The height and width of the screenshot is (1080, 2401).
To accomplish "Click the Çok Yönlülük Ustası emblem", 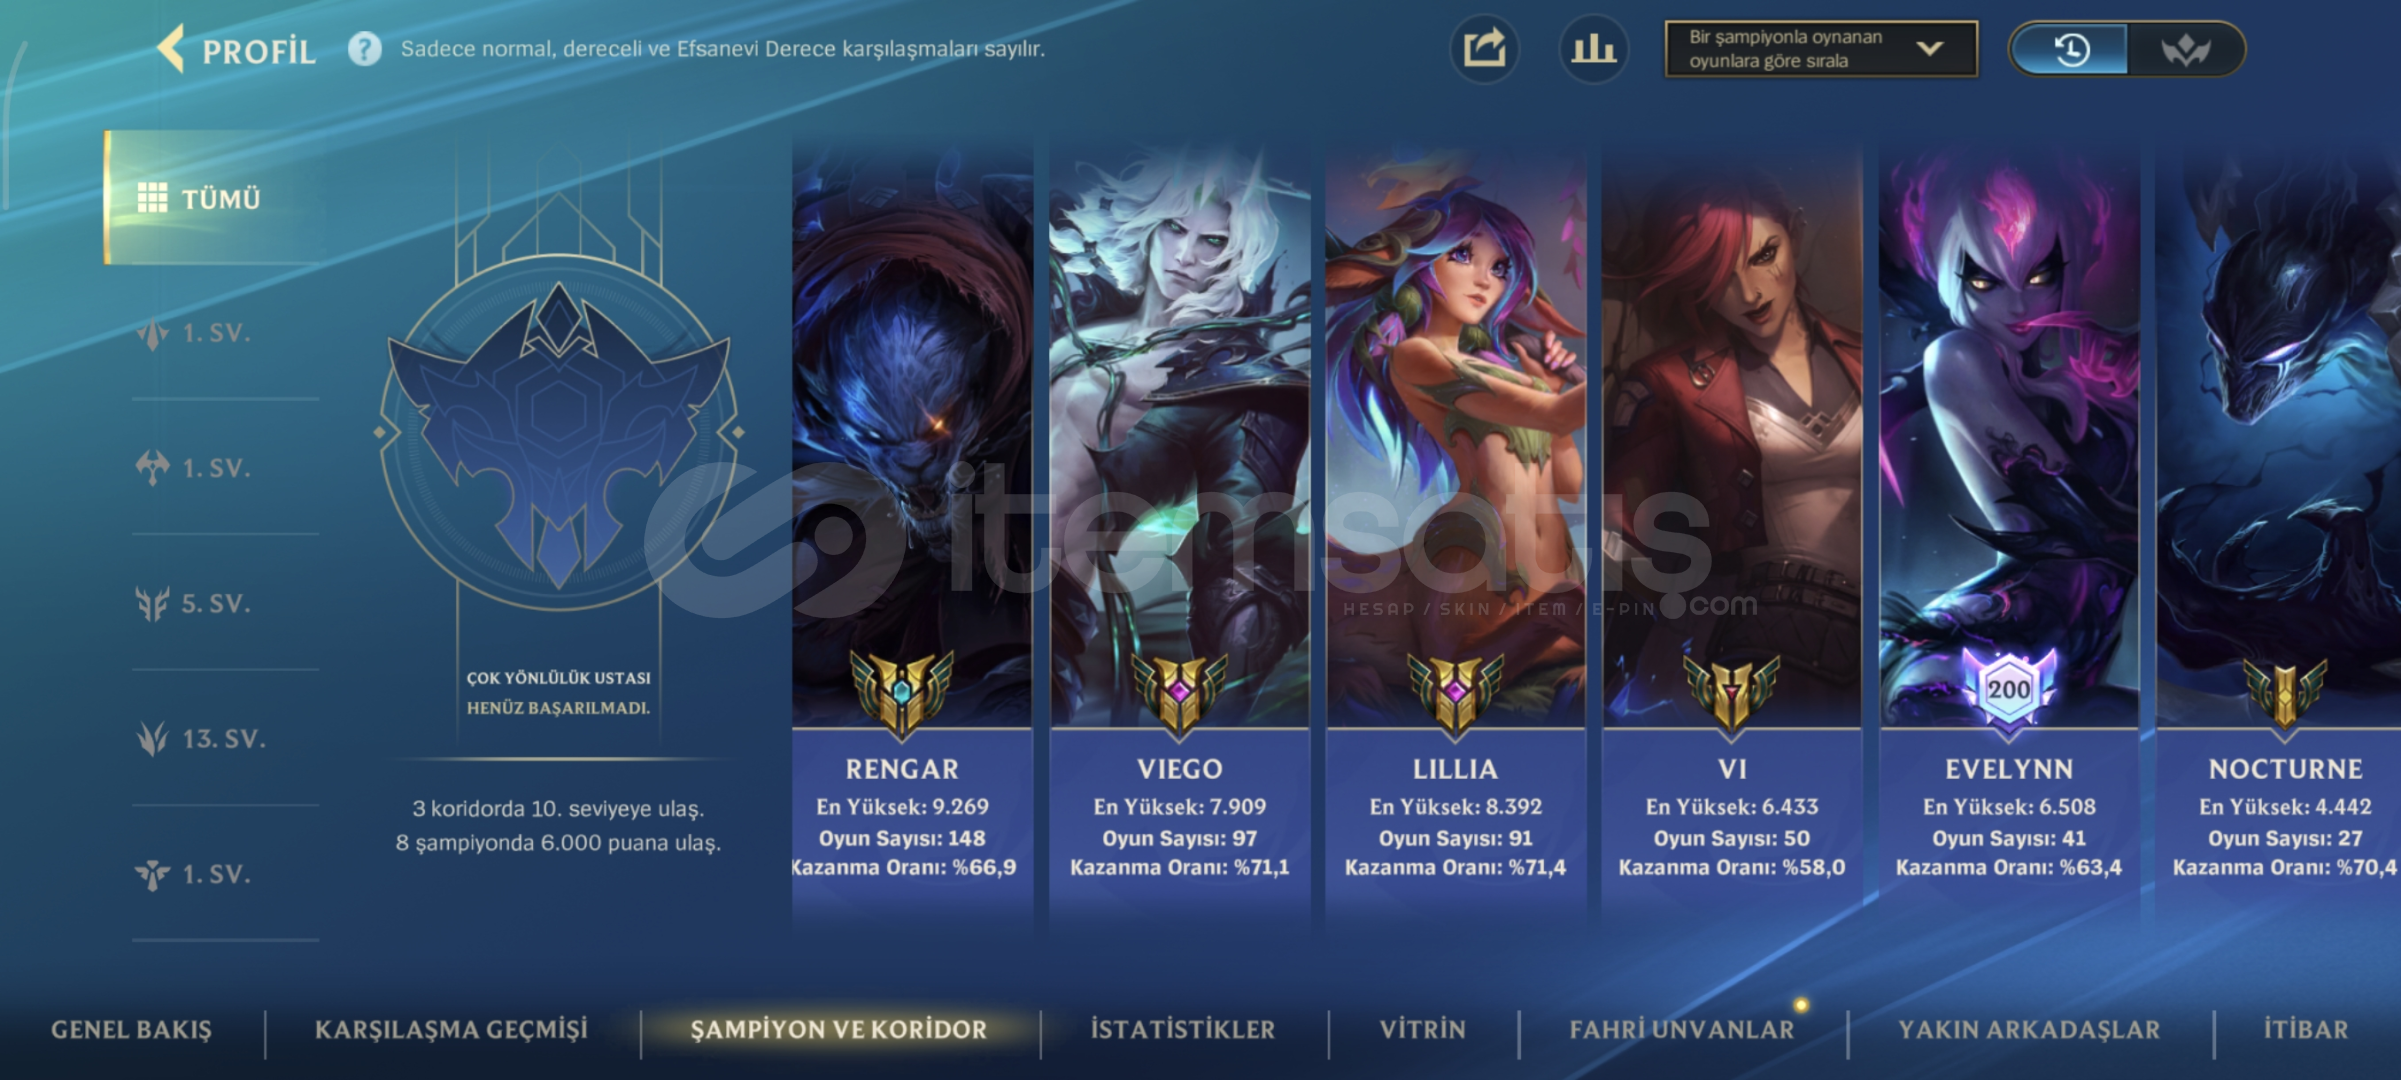I will [x=559, y=433].
